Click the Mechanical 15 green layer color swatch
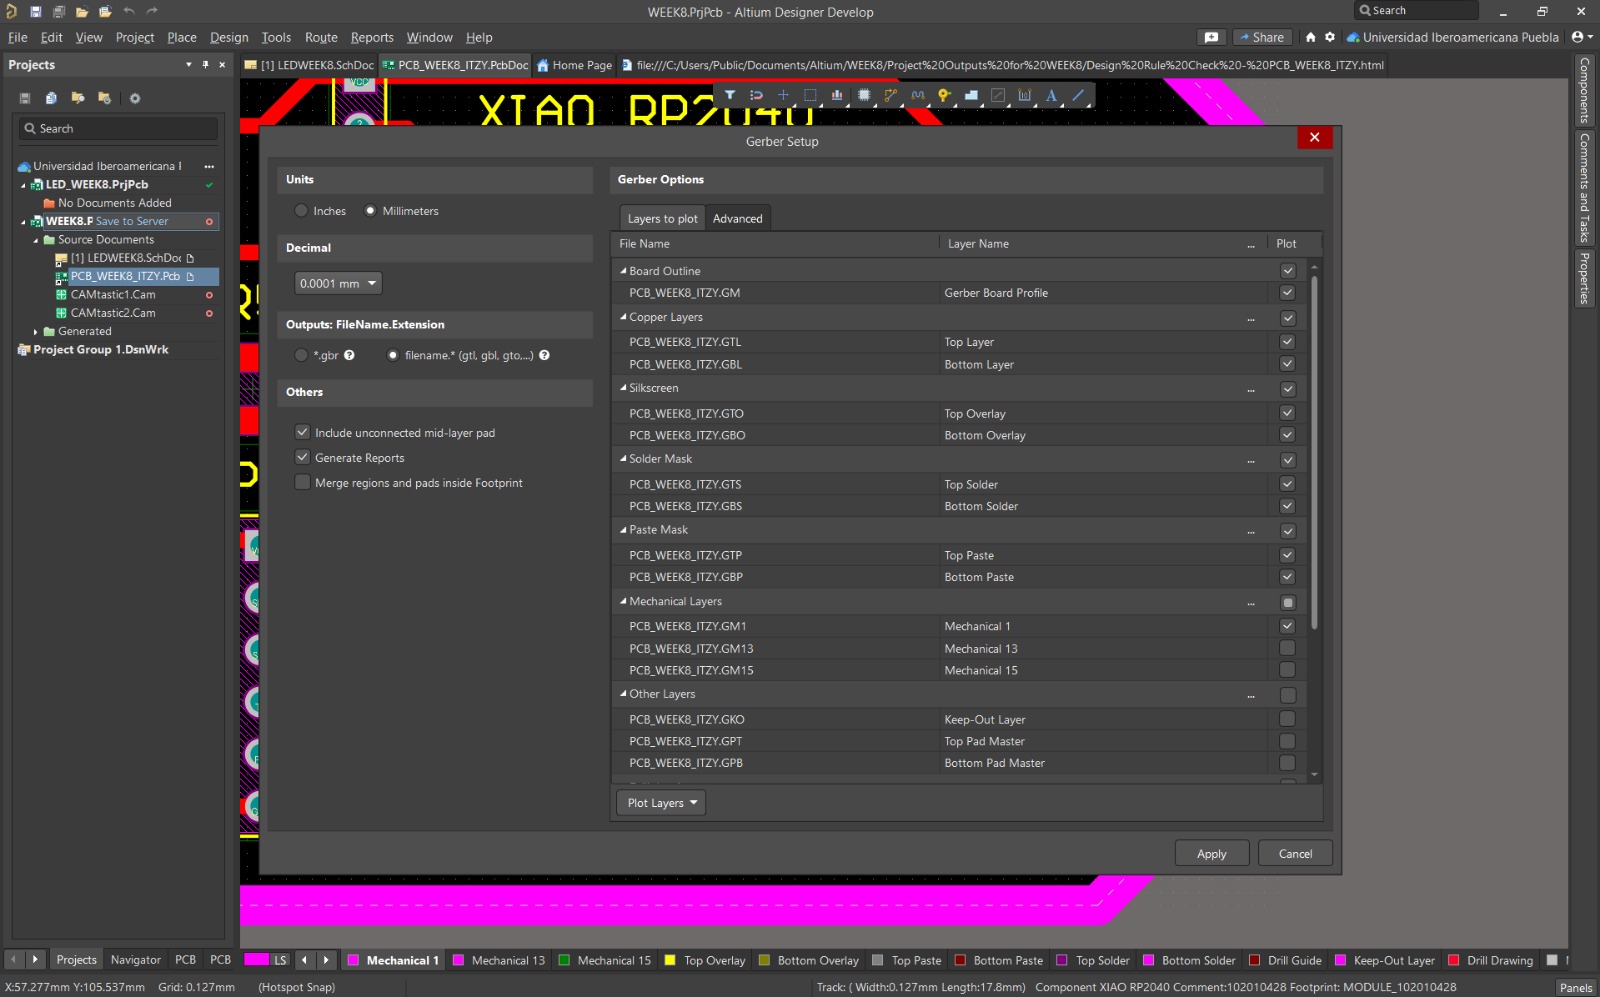This screenshot has height=997, width=1600. point(564,960)
